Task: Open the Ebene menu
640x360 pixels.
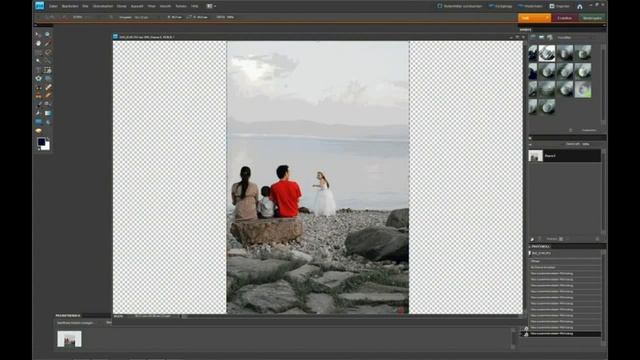Action: (x=121, y=6)
